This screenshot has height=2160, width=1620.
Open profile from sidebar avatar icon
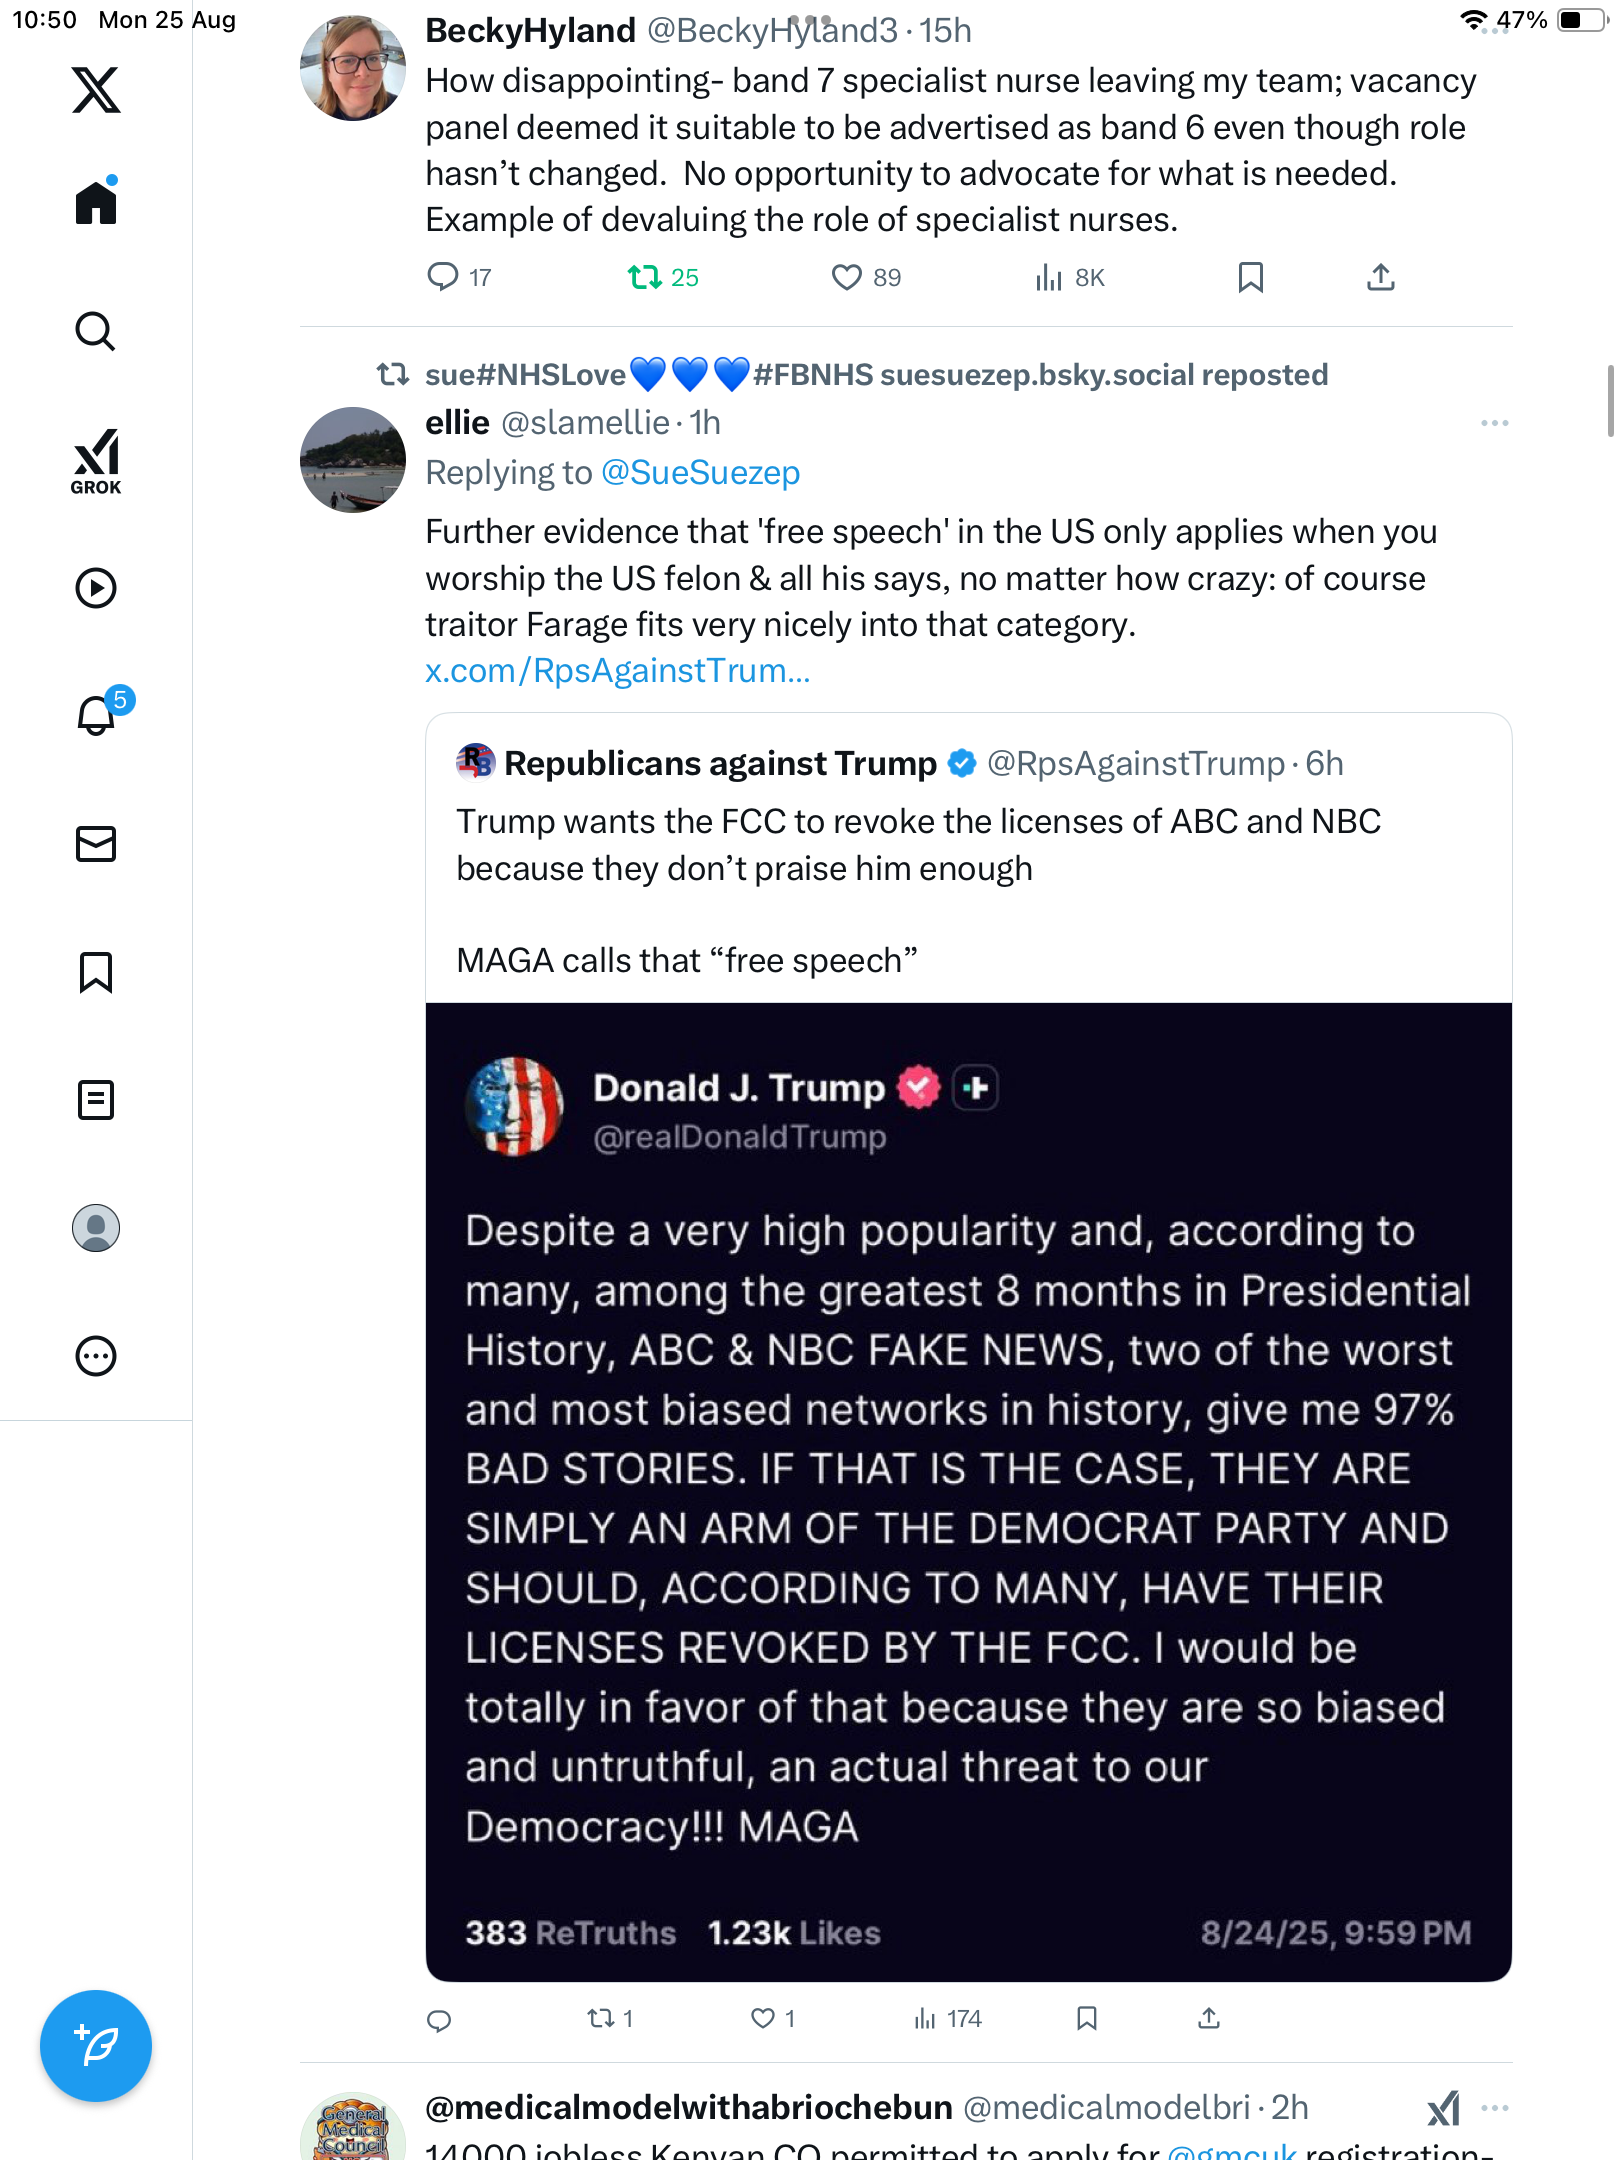(x=96, y=1228)
